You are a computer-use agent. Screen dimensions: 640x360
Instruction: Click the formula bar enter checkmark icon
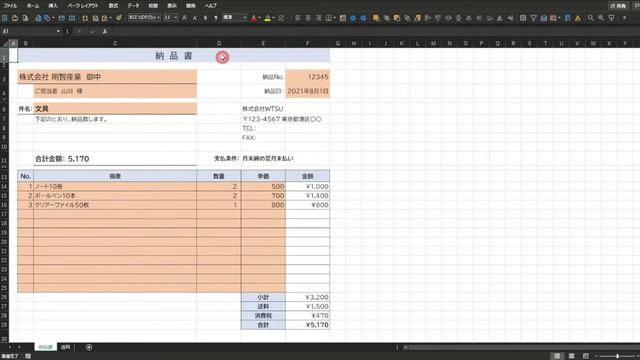(92, 31)
